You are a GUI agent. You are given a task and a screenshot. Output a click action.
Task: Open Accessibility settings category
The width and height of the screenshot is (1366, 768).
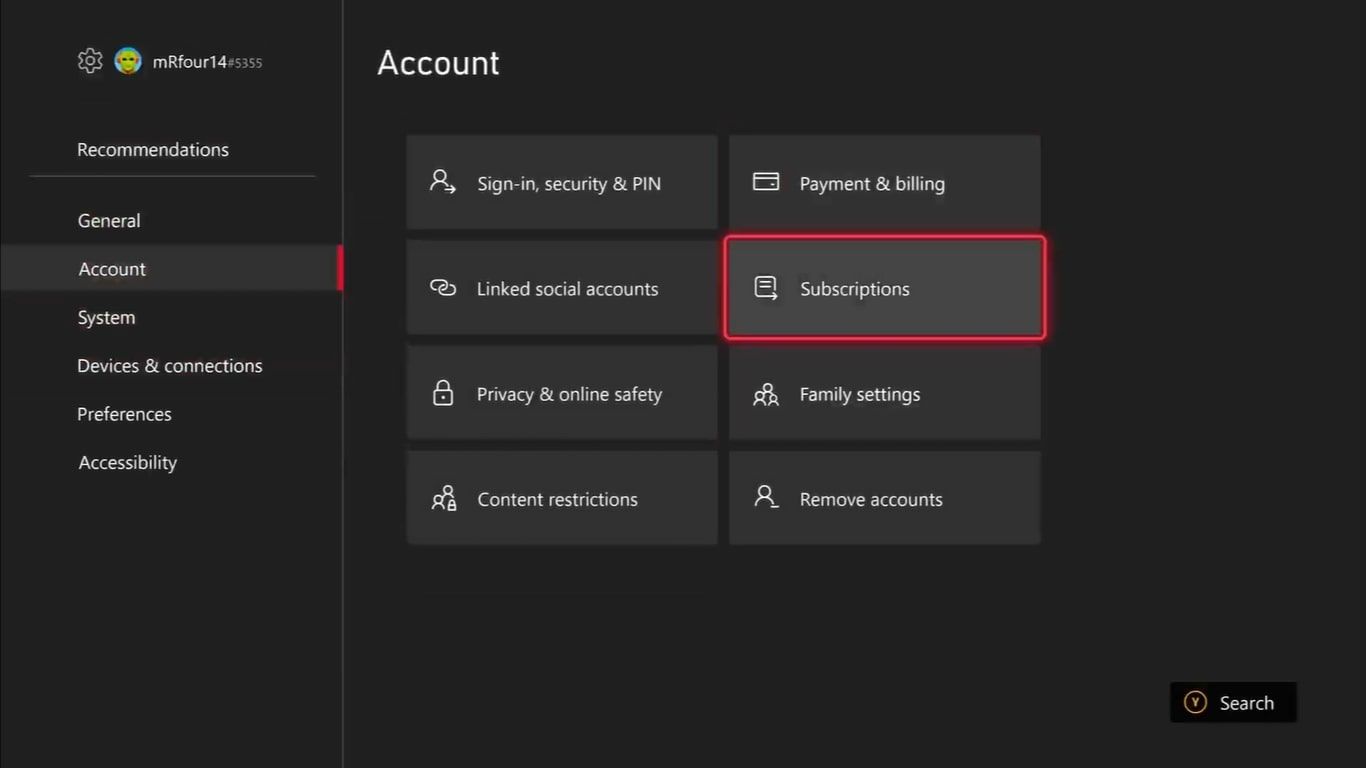pos(128,462)
